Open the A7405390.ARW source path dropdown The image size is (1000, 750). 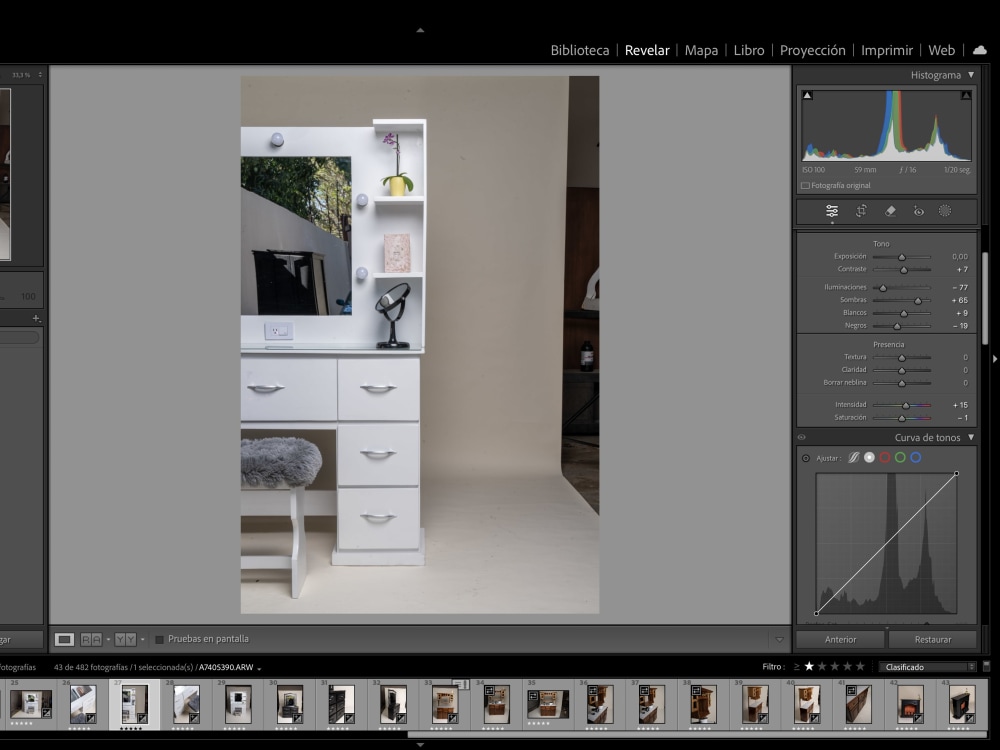[x=259, y=669]
